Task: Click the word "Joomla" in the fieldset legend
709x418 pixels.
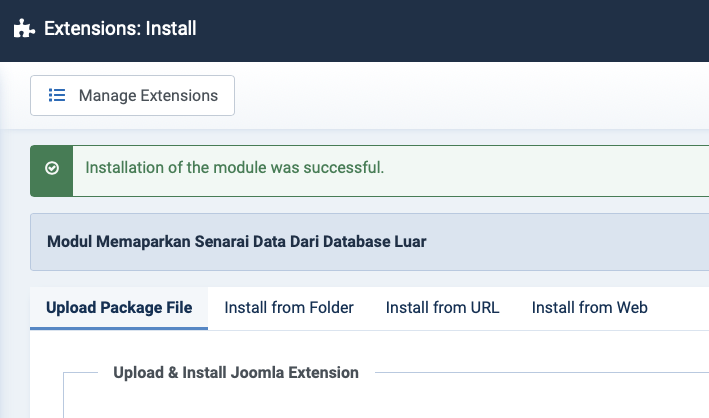Action: click(259, 373)
